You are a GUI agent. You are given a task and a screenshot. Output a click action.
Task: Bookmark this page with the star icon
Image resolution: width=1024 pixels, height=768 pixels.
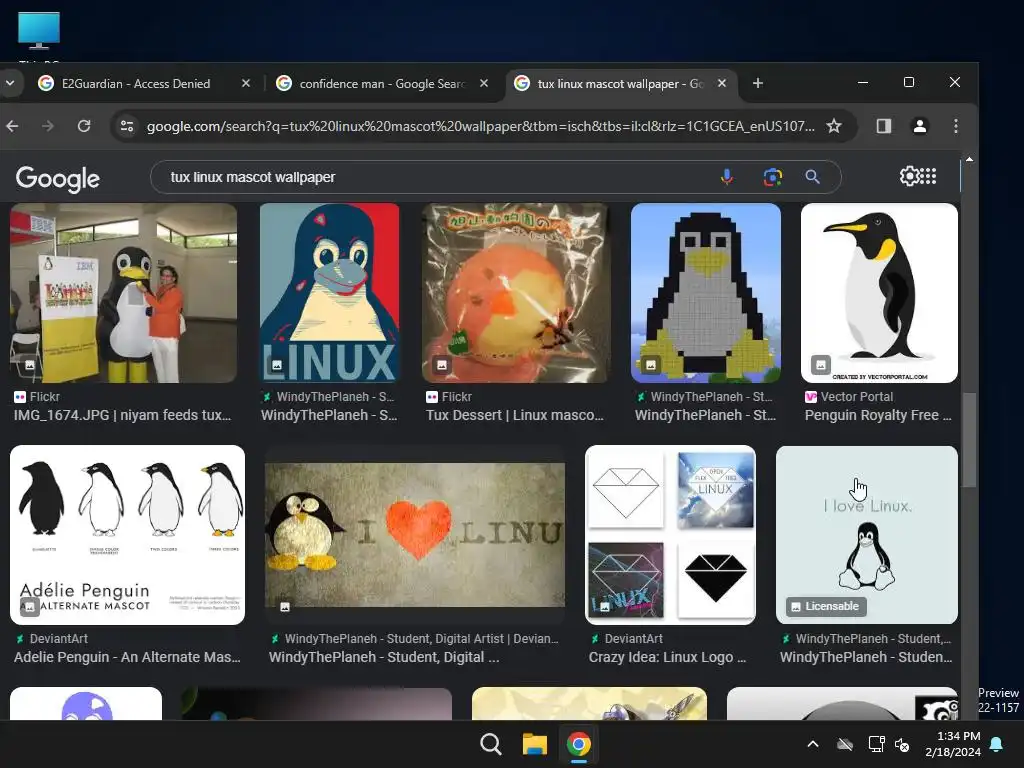pos(834,126)
